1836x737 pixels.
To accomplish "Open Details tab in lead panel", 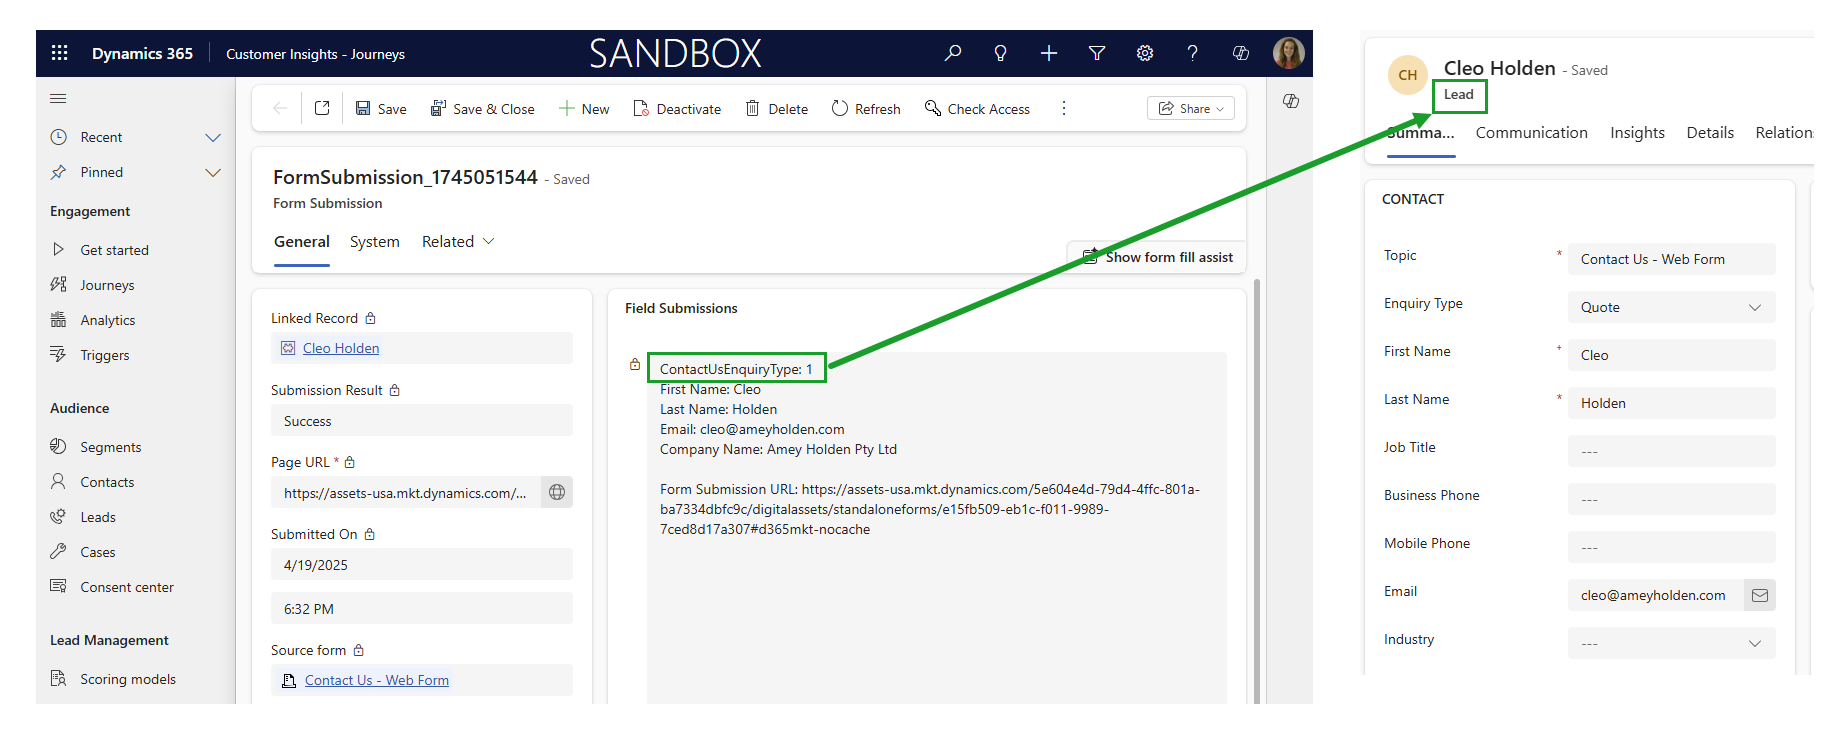I will point(1710,133).
